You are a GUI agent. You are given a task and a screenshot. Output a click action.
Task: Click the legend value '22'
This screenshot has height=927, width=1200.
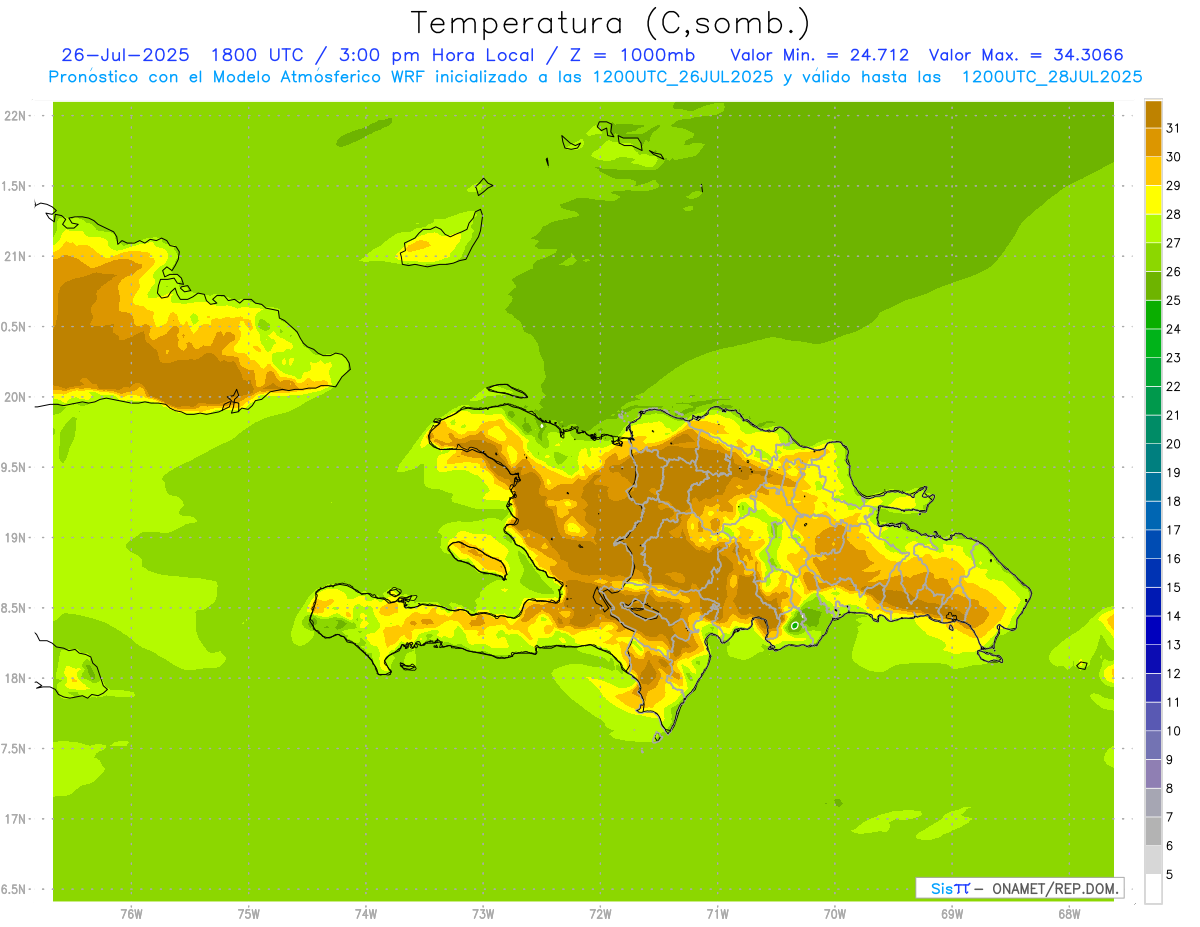[x=1174, y=386]
